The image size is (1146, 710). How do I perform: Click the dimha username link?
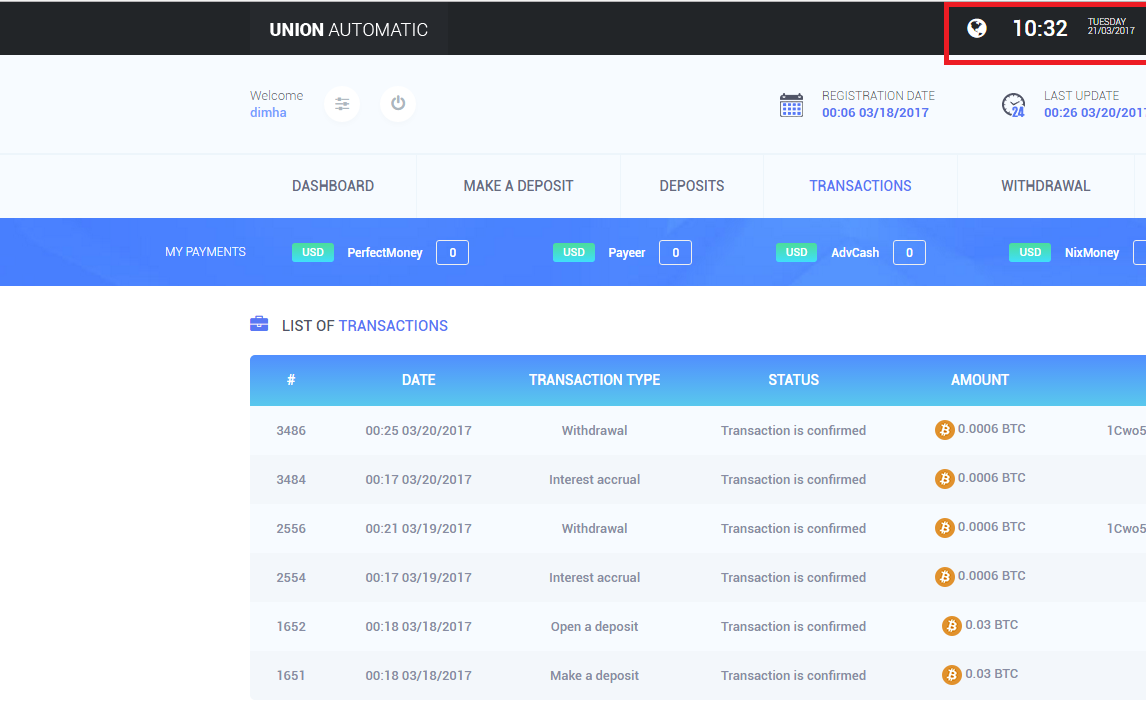268,113
